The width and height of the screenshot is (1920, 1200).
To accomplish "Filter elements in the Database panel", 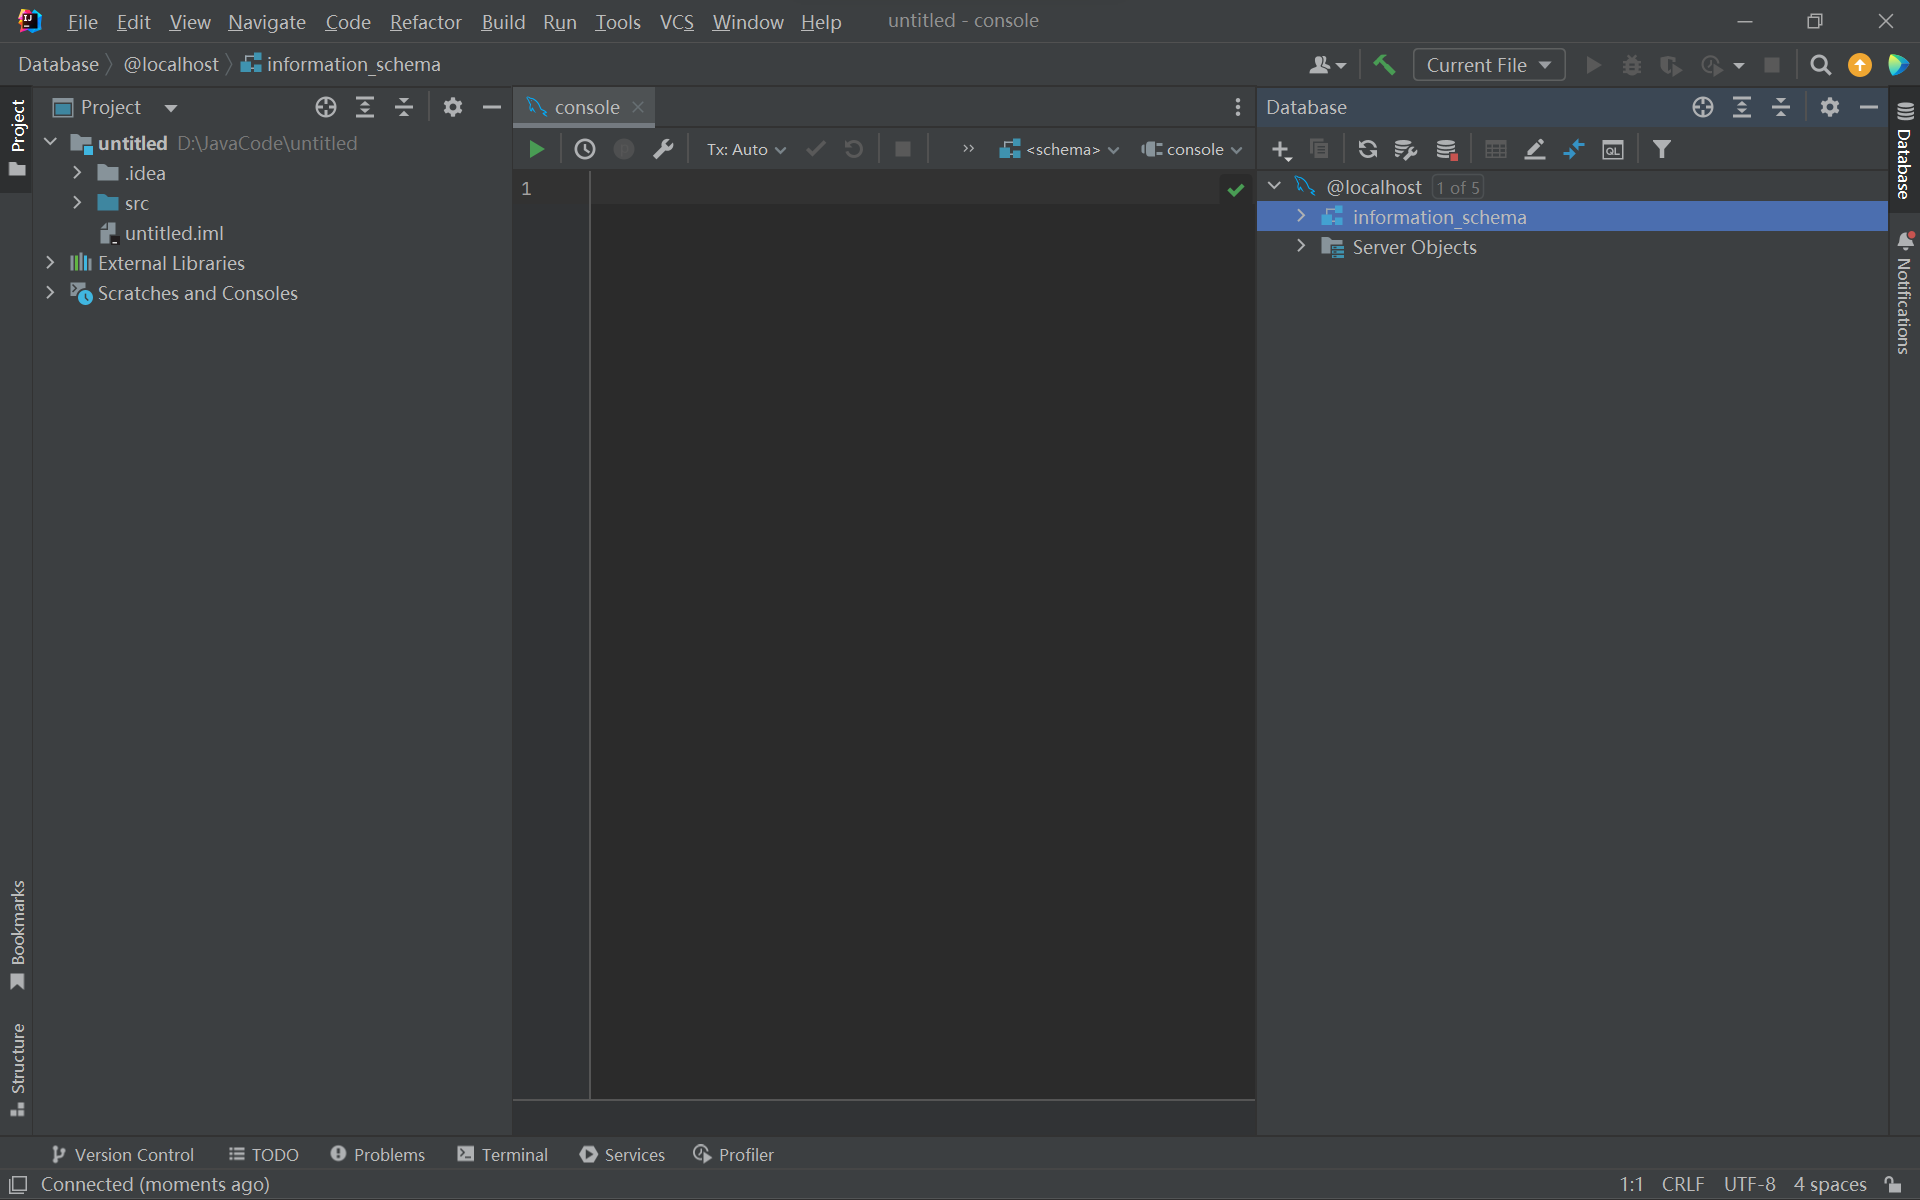I will [x=1661, y=149].
